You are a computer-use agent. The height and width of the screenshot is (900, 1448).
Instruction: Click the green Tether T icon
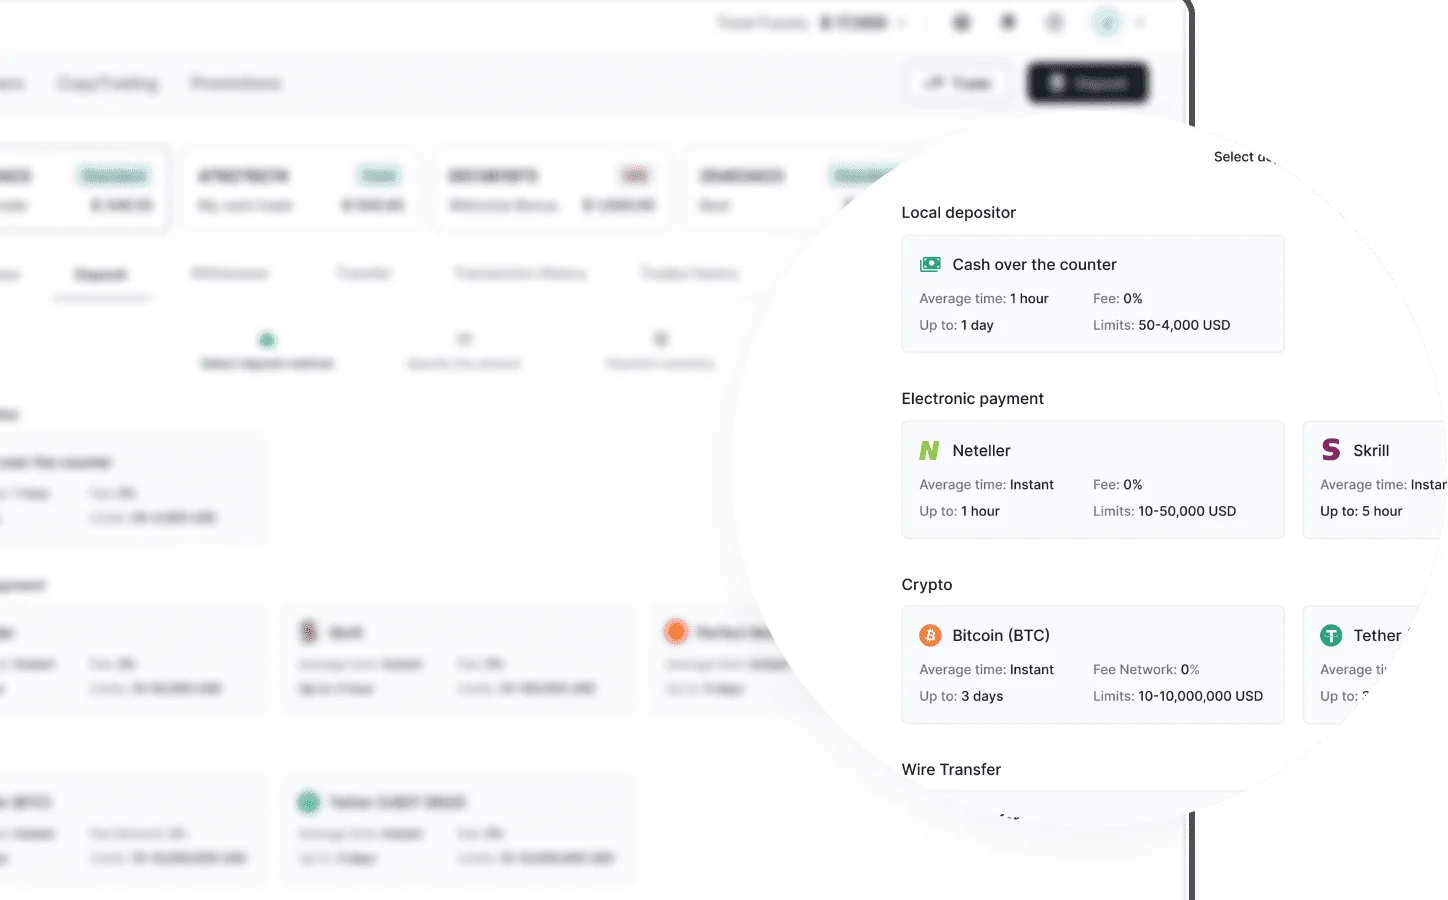pos(1331,635)
